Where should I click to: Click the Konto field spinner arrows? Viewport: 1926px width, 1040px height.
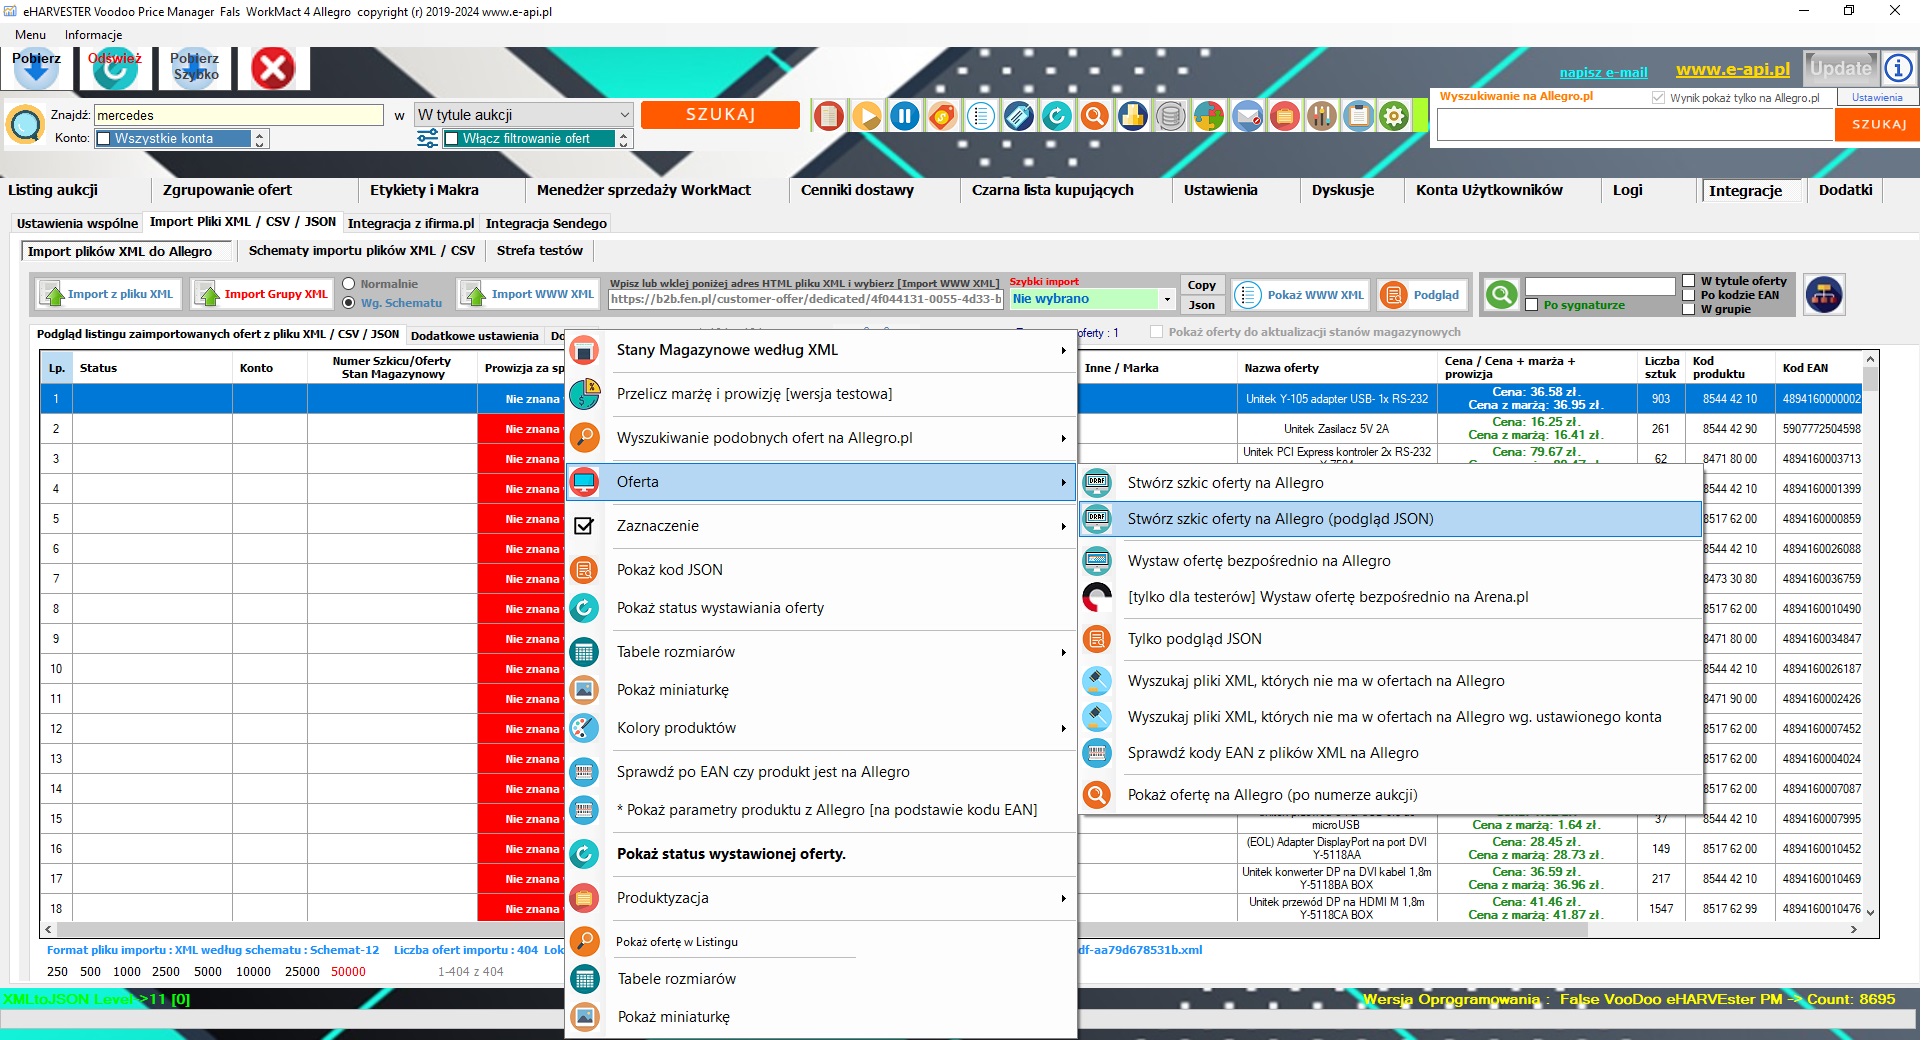[x=260, y=139]
